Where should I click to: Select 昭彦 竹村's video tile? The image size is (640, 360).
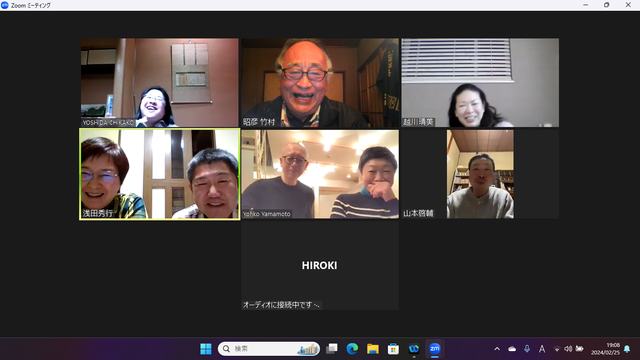320,82
